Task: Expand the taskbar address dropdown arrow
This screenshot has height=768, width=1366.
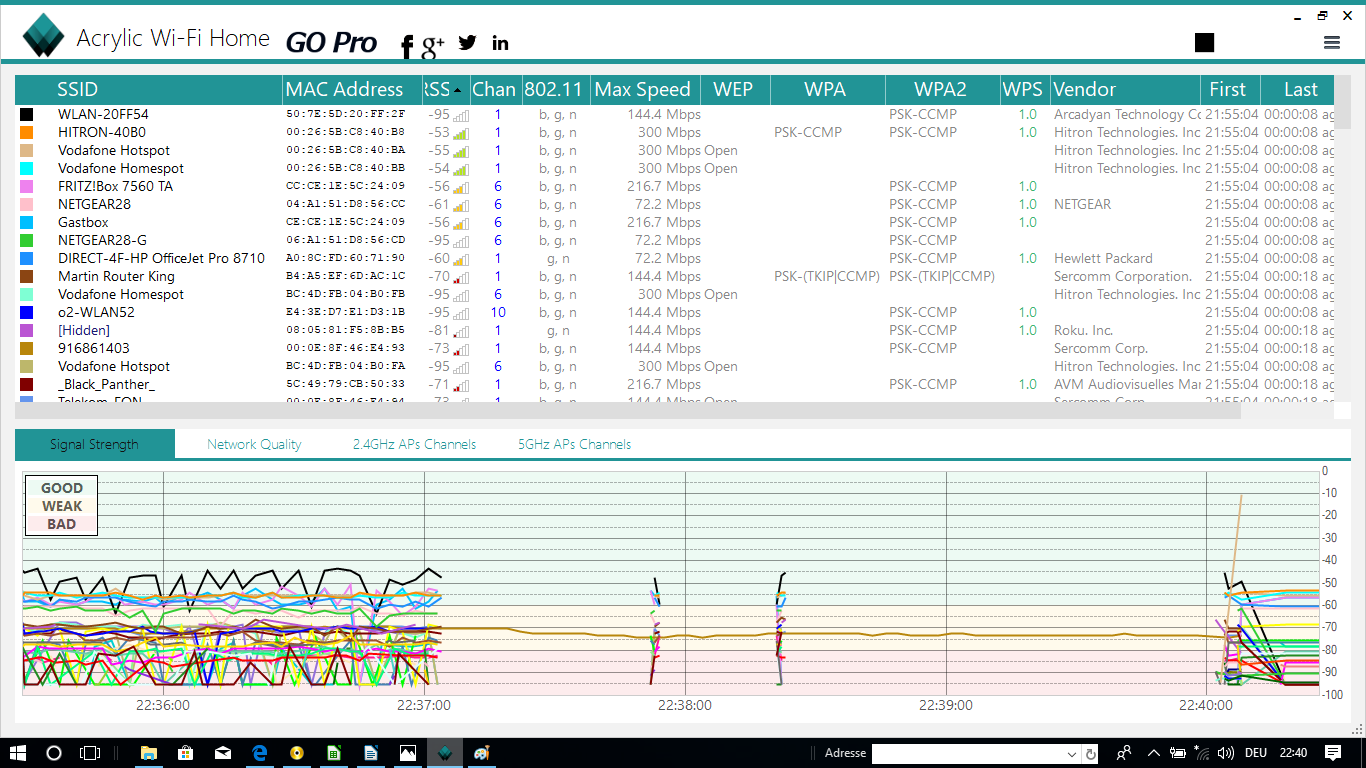Action: click(x=1072, y=754)
